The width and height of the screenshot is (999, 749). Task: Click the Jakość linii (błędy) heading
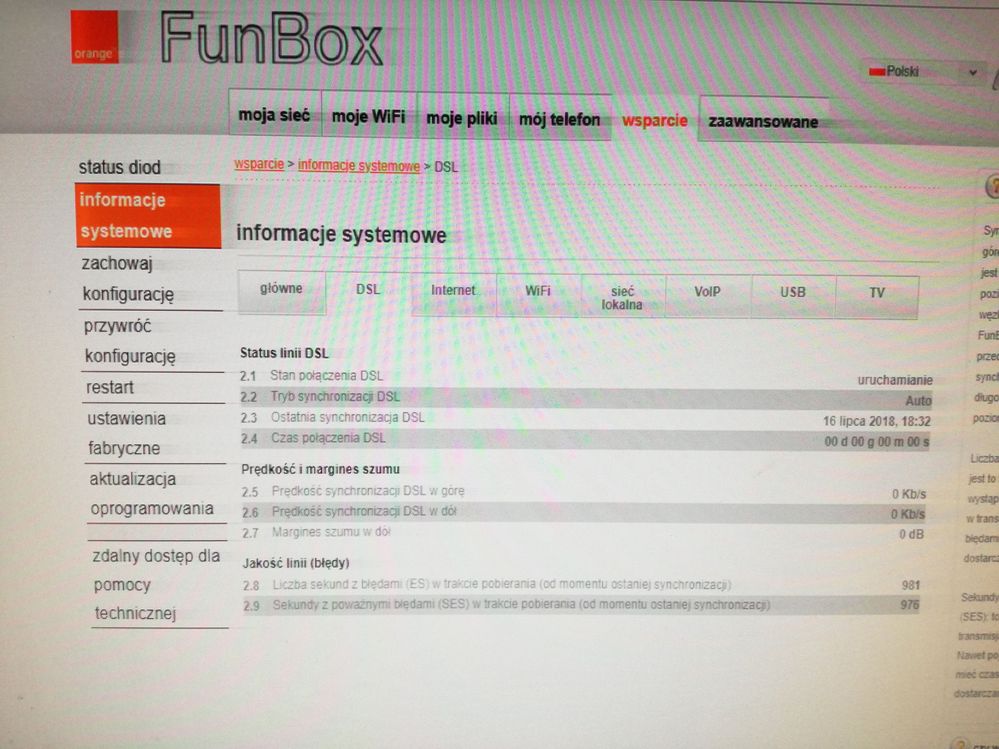pyautogui.click(x=296, y=563)
